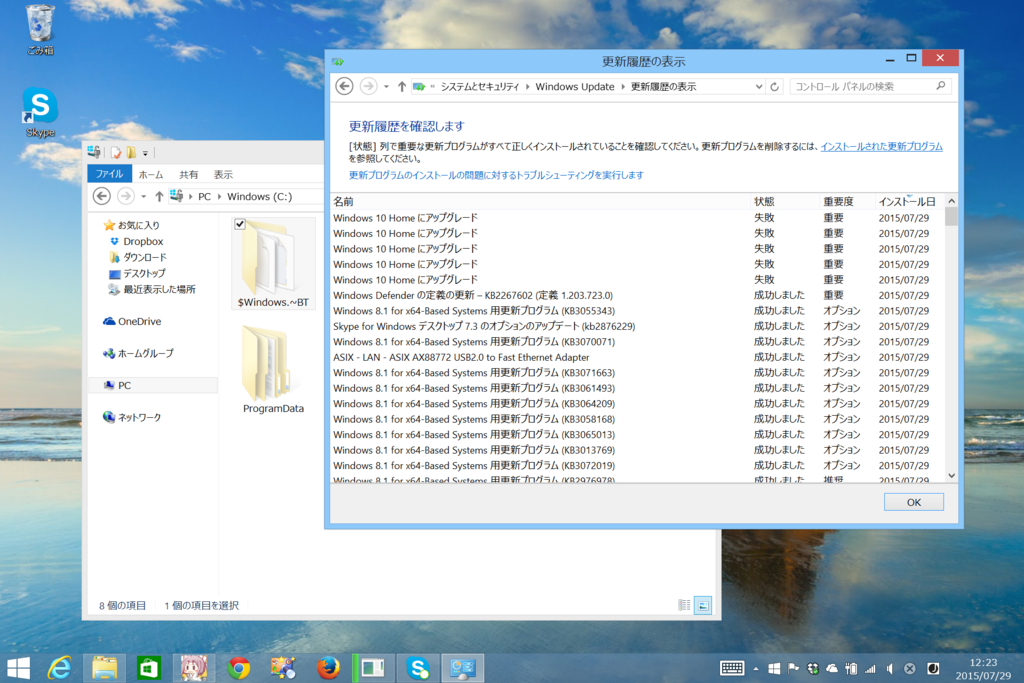Switch to the 共有 ribbon tab
Screen dimensions: 1024x683
(x=189, y=174)
